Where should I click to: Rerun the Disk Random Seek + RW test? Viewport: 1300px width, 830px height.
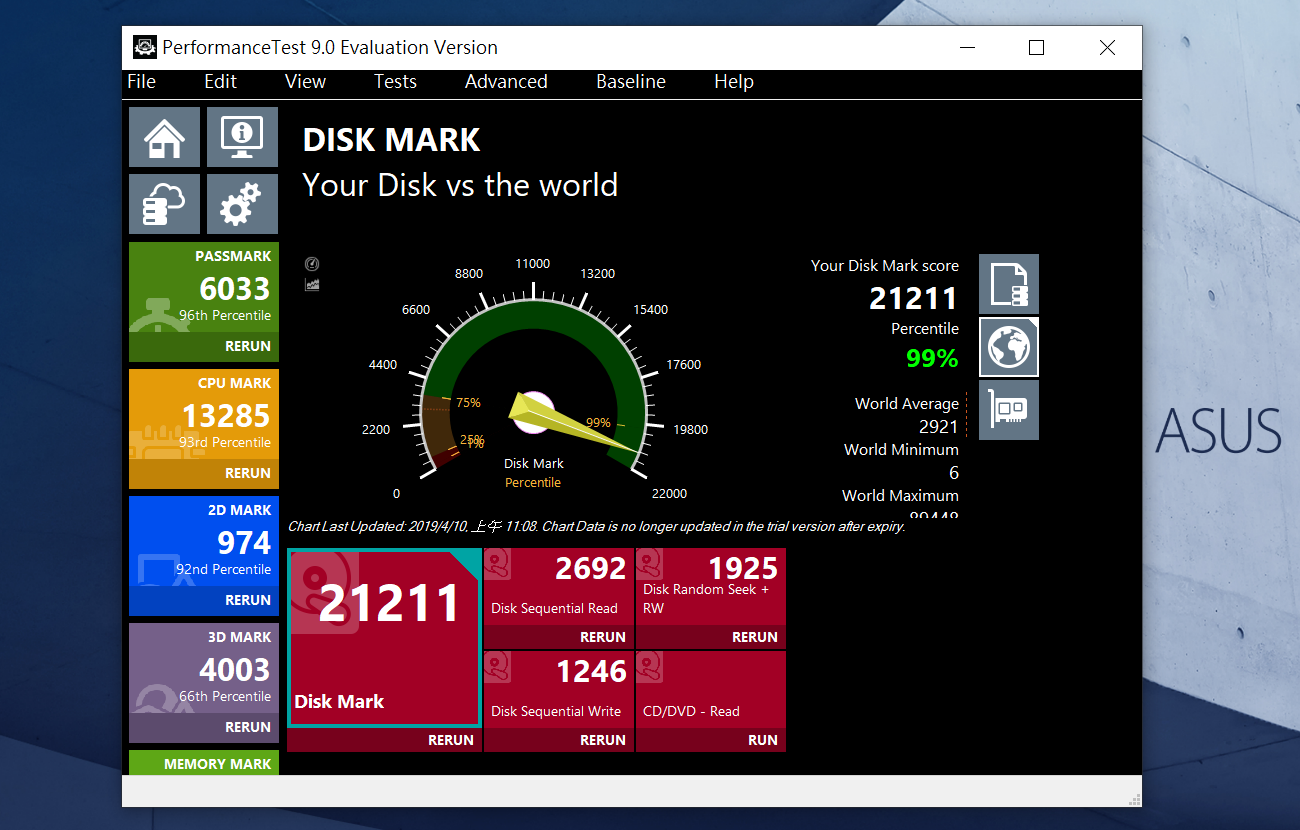(755, 637)
